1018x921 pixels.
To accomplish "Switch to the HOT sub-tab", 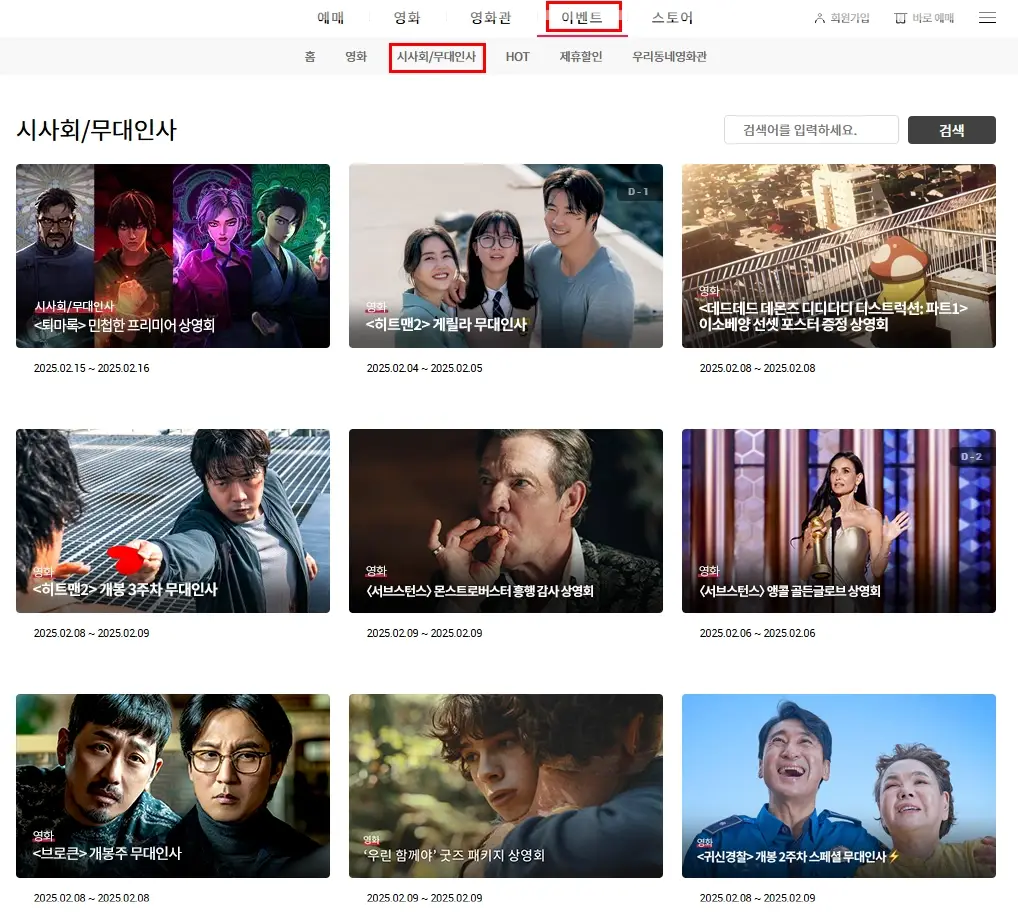I will click(517, 56).
